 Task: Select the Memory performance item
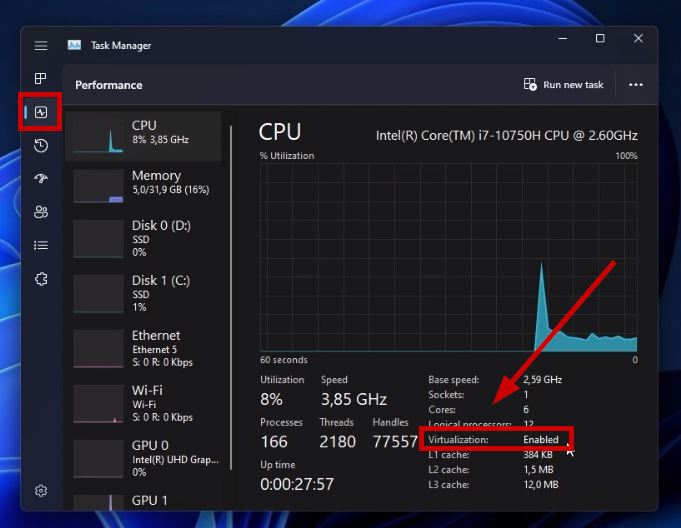pos(143,187)
